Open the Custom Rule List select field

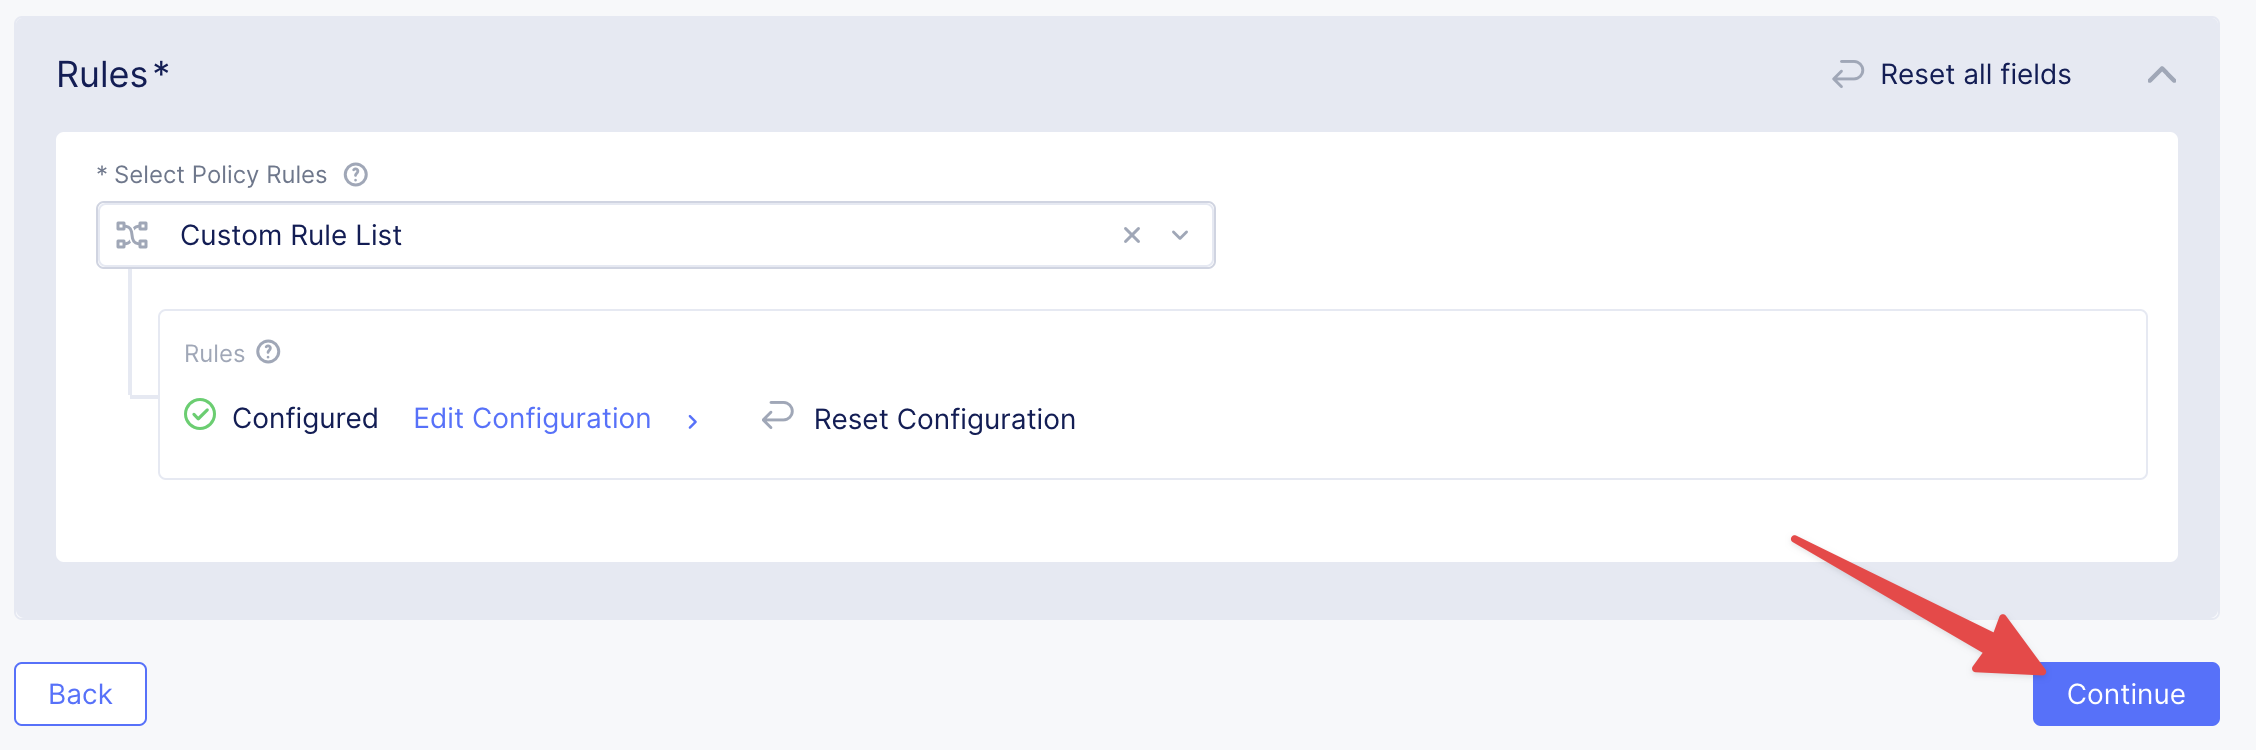point(640,235)
